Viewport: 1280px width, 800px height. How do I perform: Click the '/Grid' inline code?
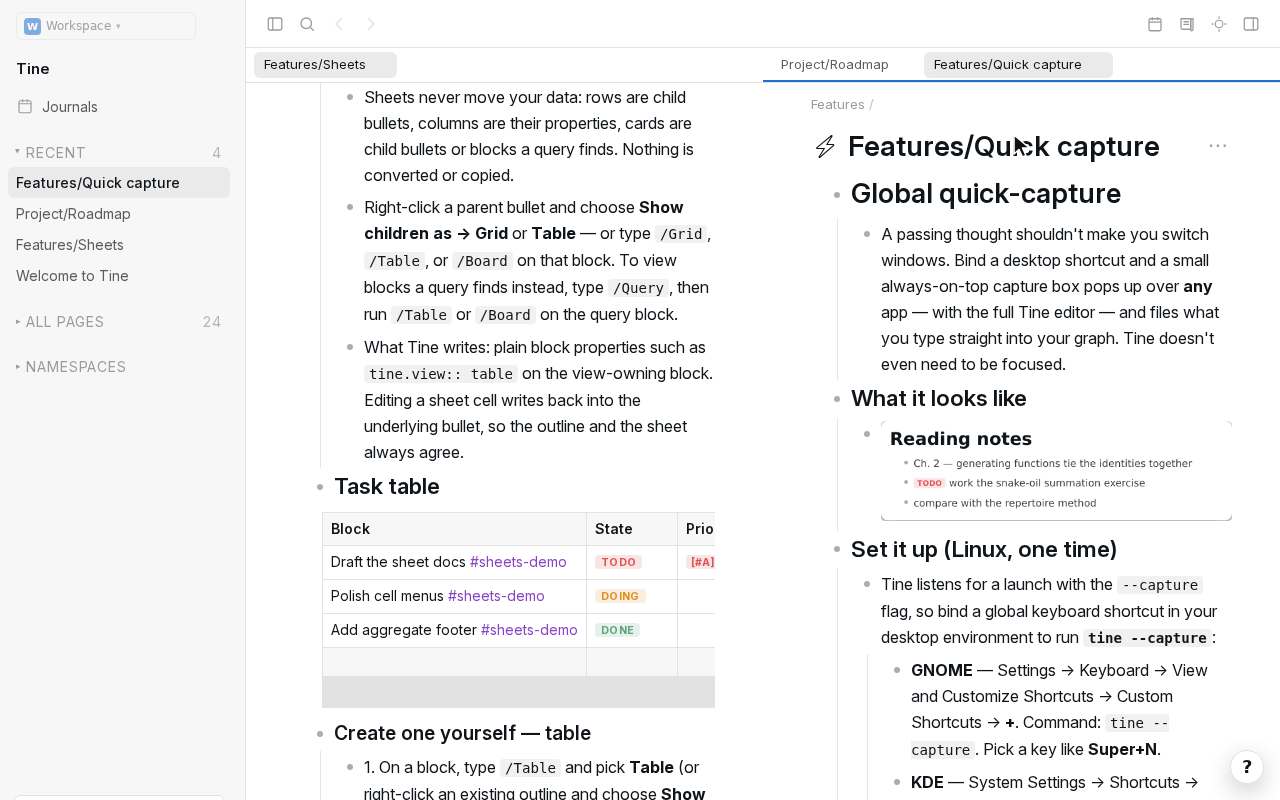pos(681,234)
